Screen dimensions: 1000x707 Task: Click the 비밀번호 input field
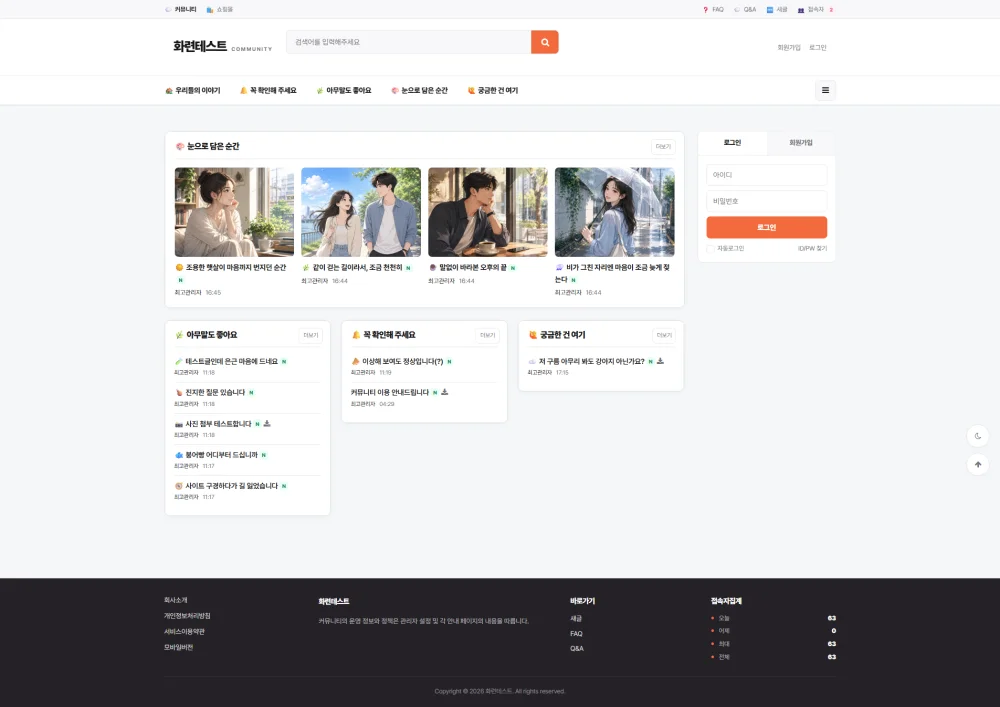(x=767, y=201)
